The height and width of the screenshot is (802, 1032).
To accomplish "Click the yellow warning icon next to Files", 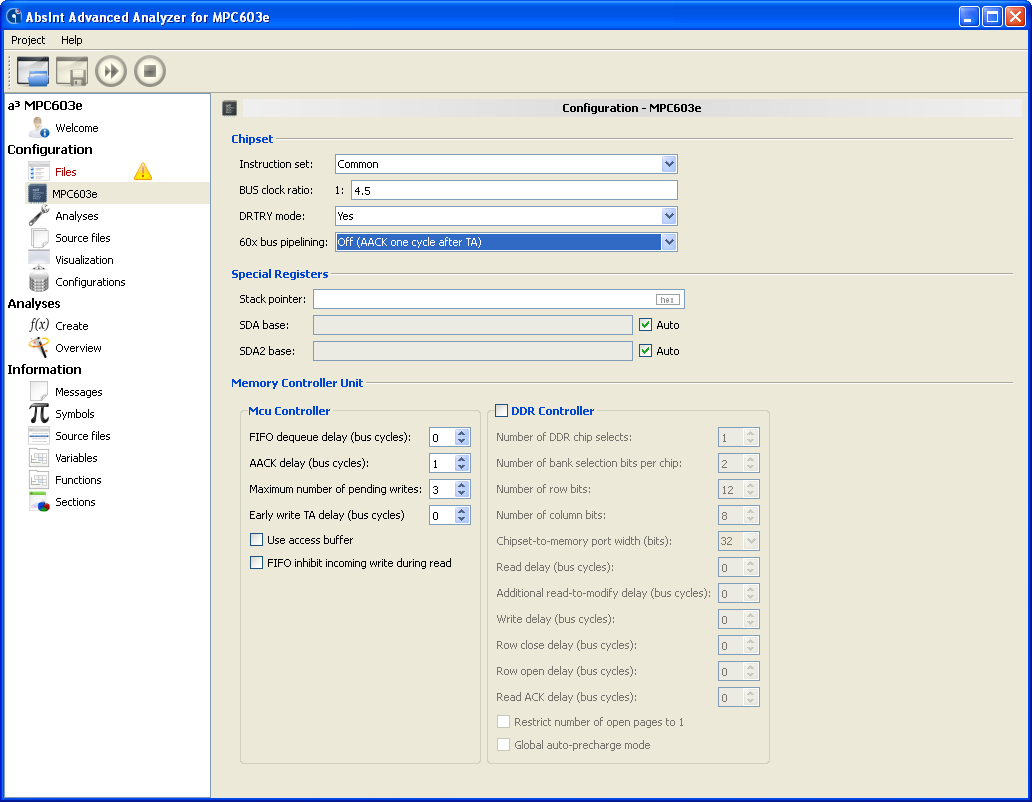I will click(x=143, y=172).
